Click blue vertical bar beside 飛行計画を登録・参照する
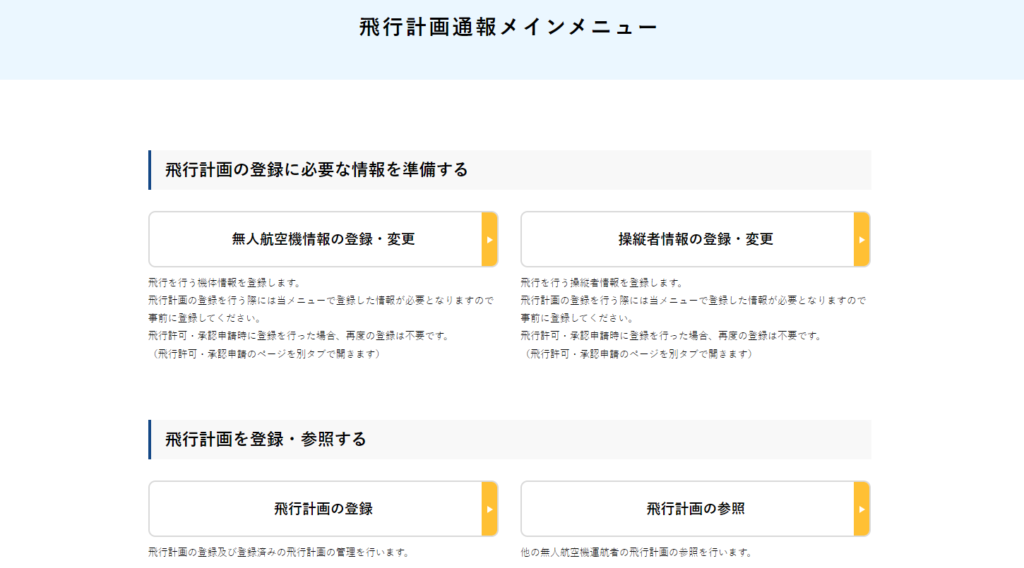The image size is (1024, 568). coord(150,439)
